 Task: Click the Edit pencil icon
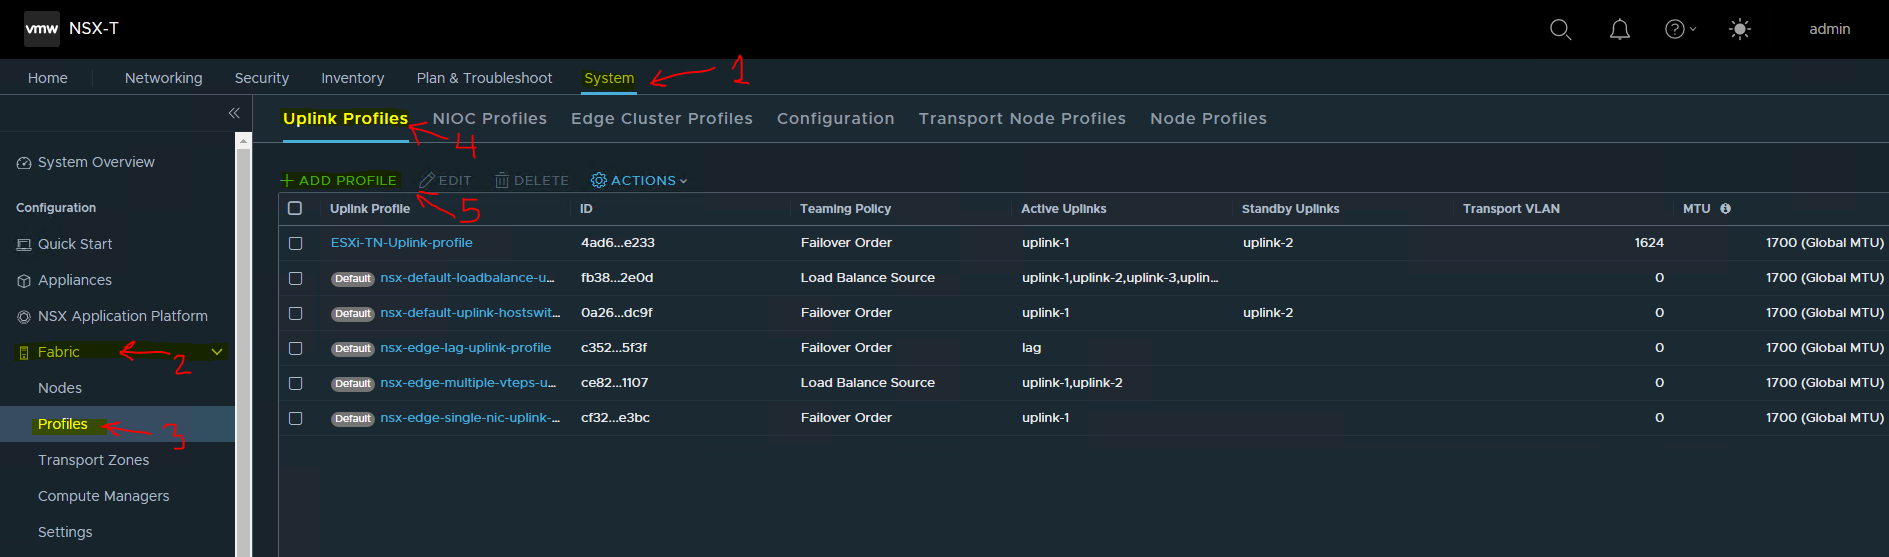coord(427,180)
